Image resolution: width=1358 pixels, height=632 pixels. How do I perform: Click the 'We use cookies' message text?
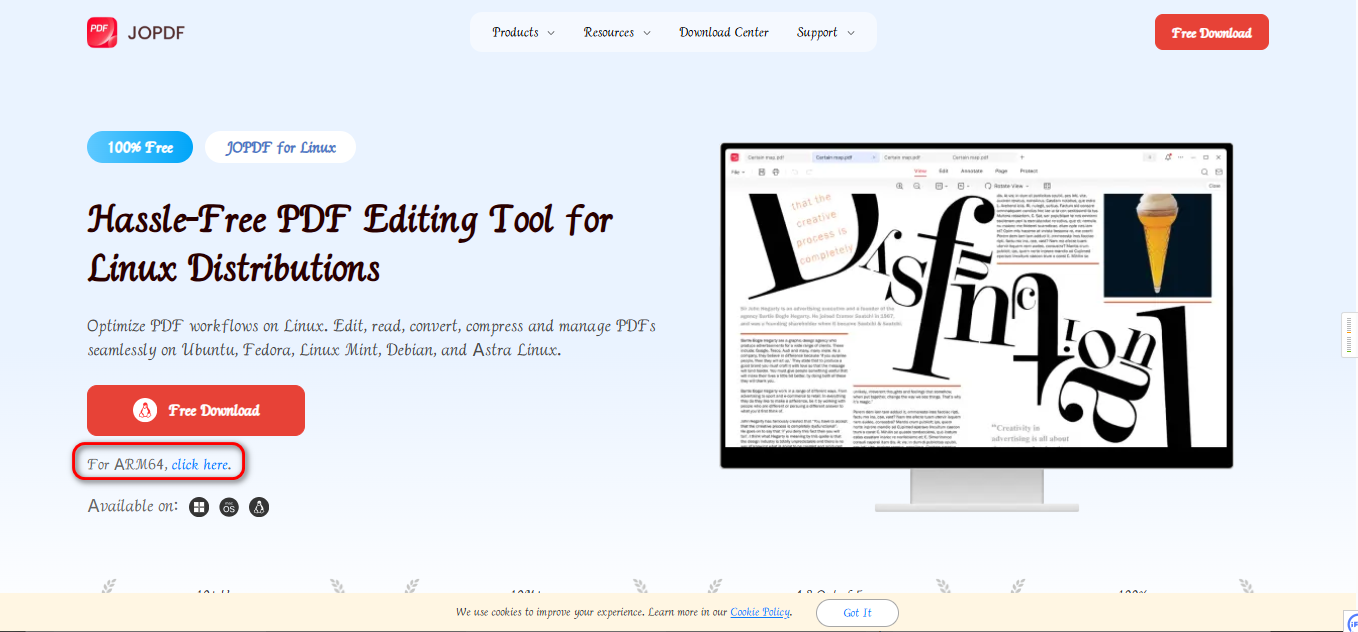(x=624, y=612)
